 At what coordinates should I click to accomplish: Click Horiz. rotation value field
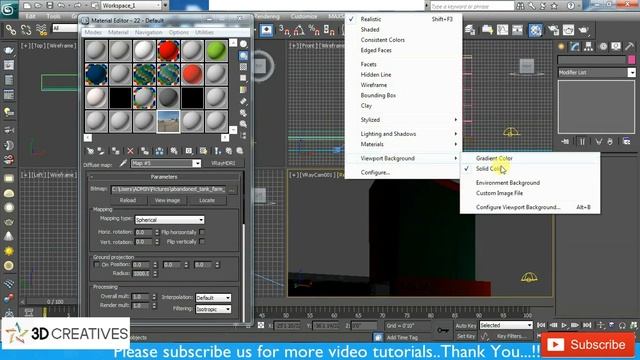point(143,232)
